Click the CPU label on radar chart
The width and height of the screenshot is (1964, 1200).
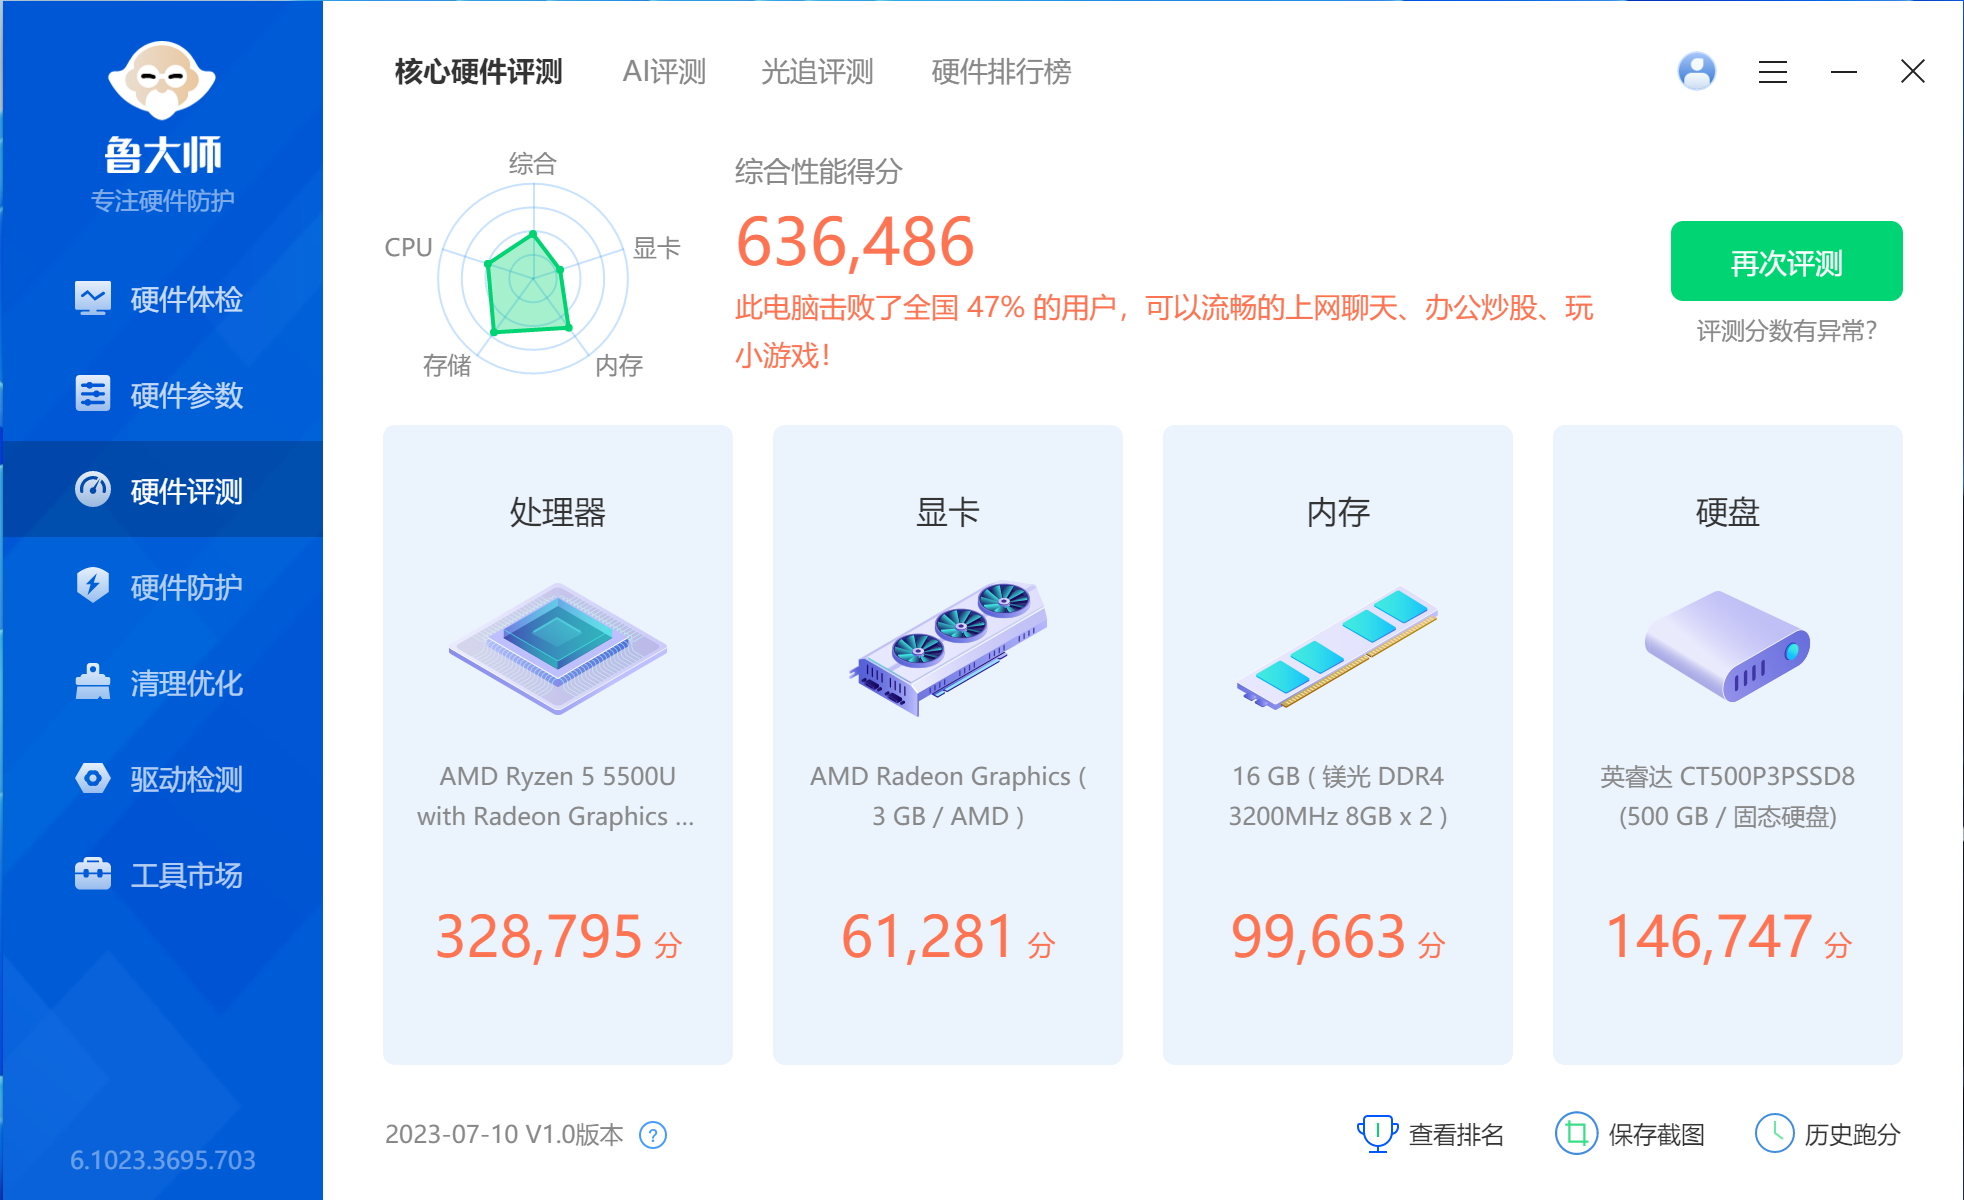tap(408, 247)
